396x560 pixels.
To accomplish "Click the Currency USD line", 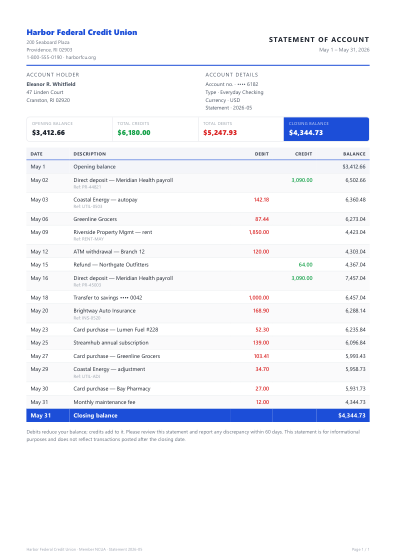I will pos(222,100).
